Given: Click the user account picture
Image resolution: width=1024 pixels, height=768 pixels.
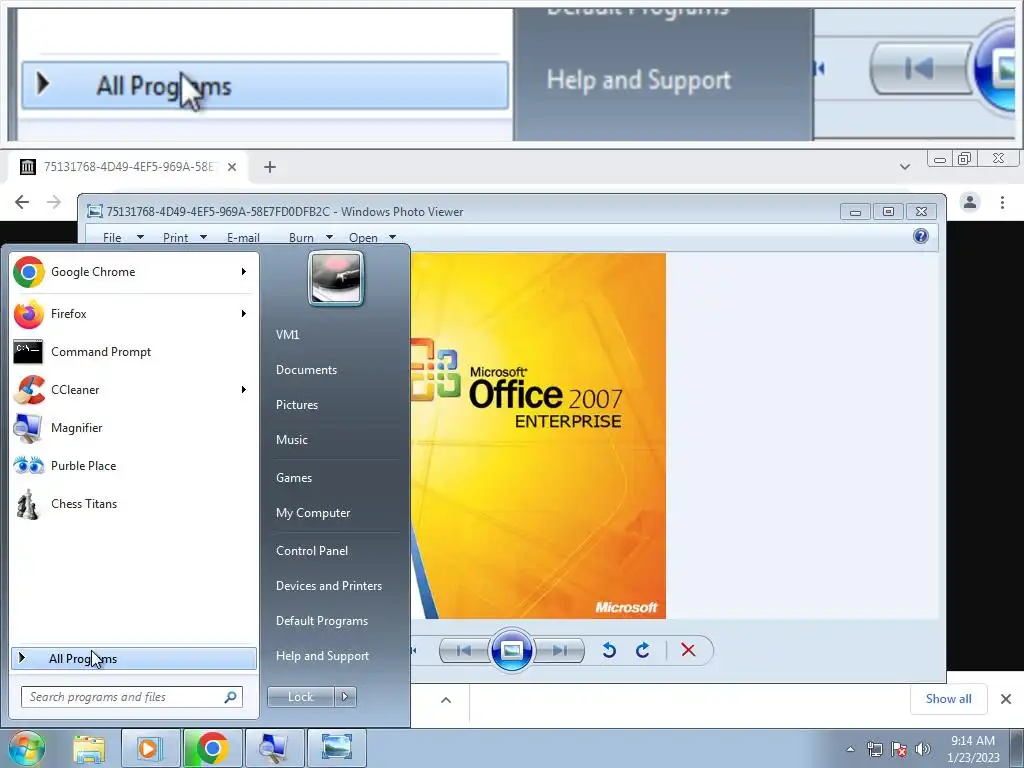Looking at the screenshot, I should [336, 279].
